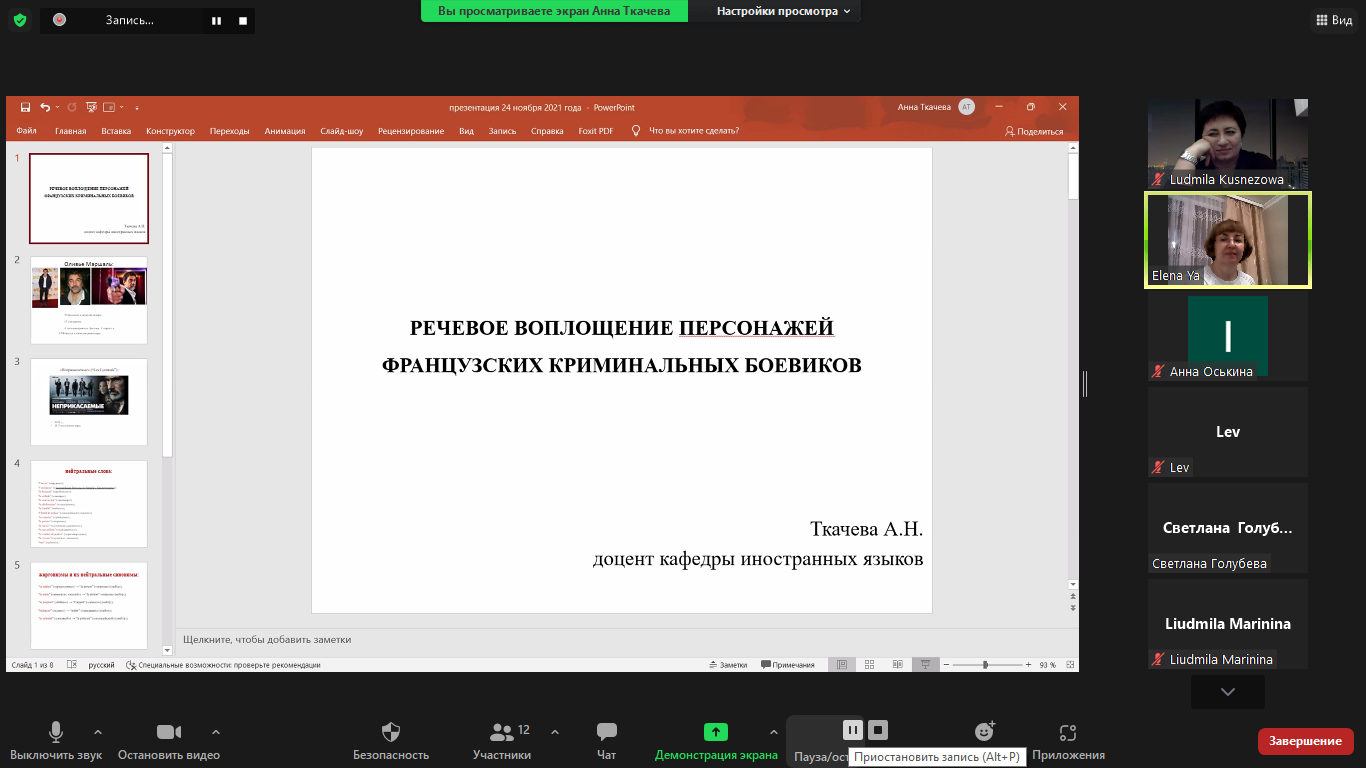Screen dimensions: 1366x768
Task: Open the Reactions smiley icon
Action: (x=985, y=732)
